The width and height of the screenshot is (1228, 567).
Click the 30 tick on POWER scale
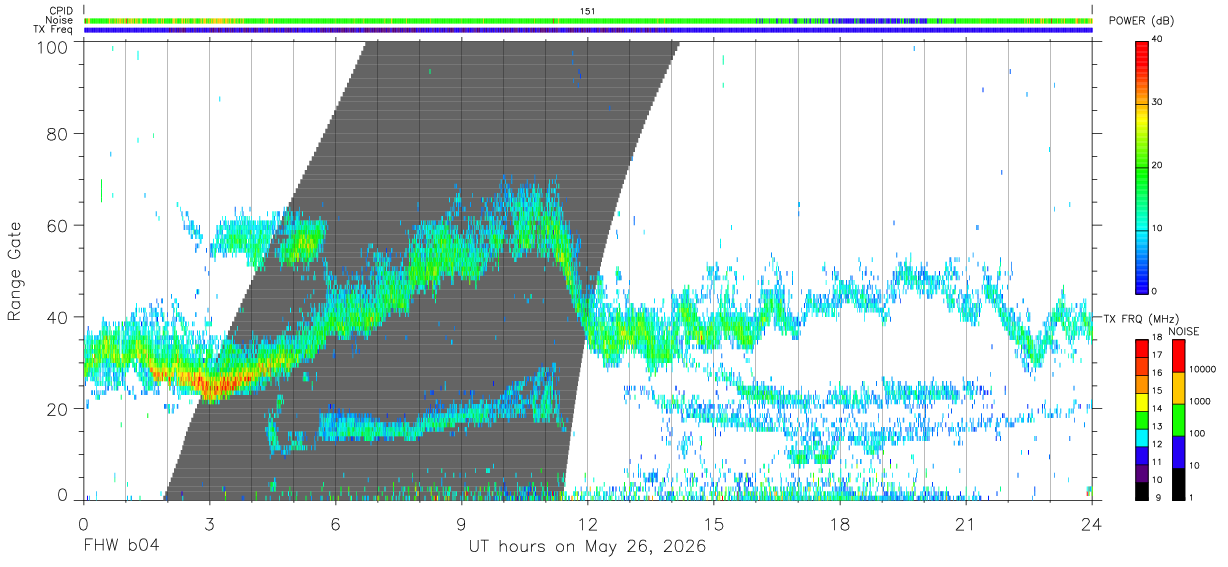1155,103
